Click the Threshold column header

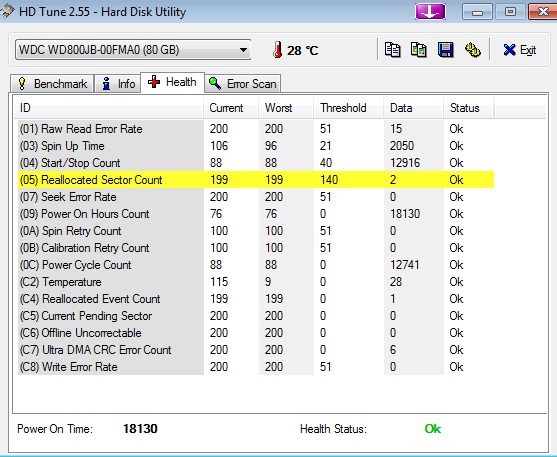tap(348, 108)
